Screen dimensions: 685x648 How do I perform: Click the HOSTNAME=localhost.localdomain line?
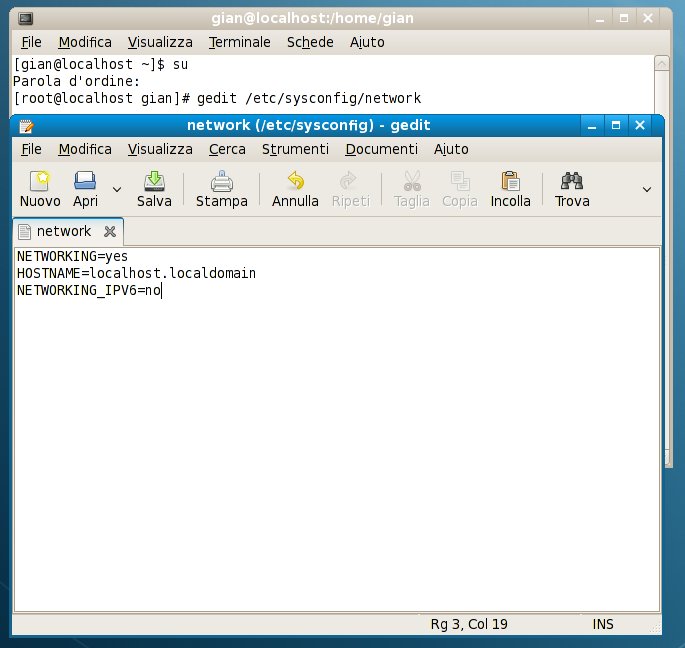click(136, 273)
